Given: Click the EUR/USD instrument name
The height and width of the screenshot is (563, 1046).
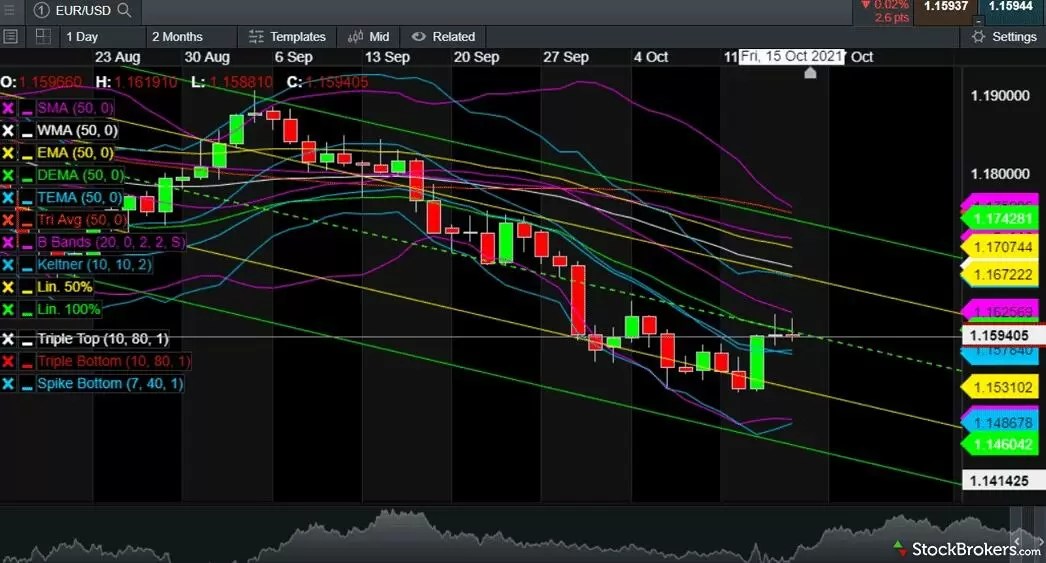Looking at the screenshot, I should pyautogui.click(x=83, y=10).
